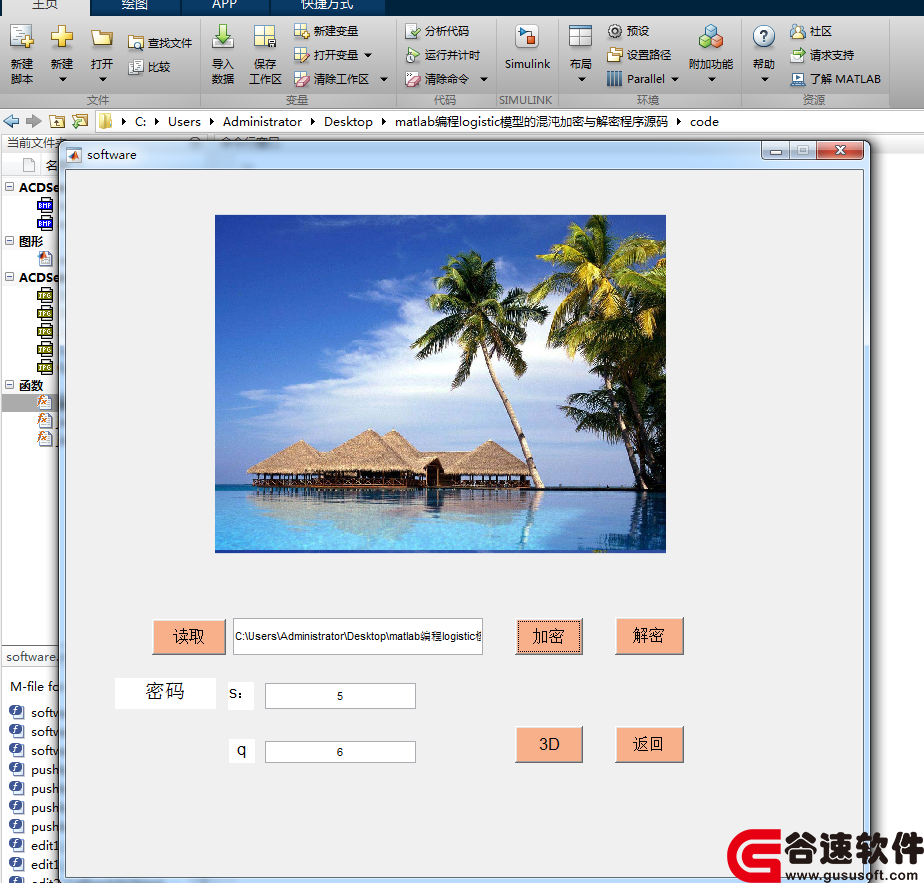Click Desktop in the address bar path
924x883 pixels.
[x=348, y=121]
